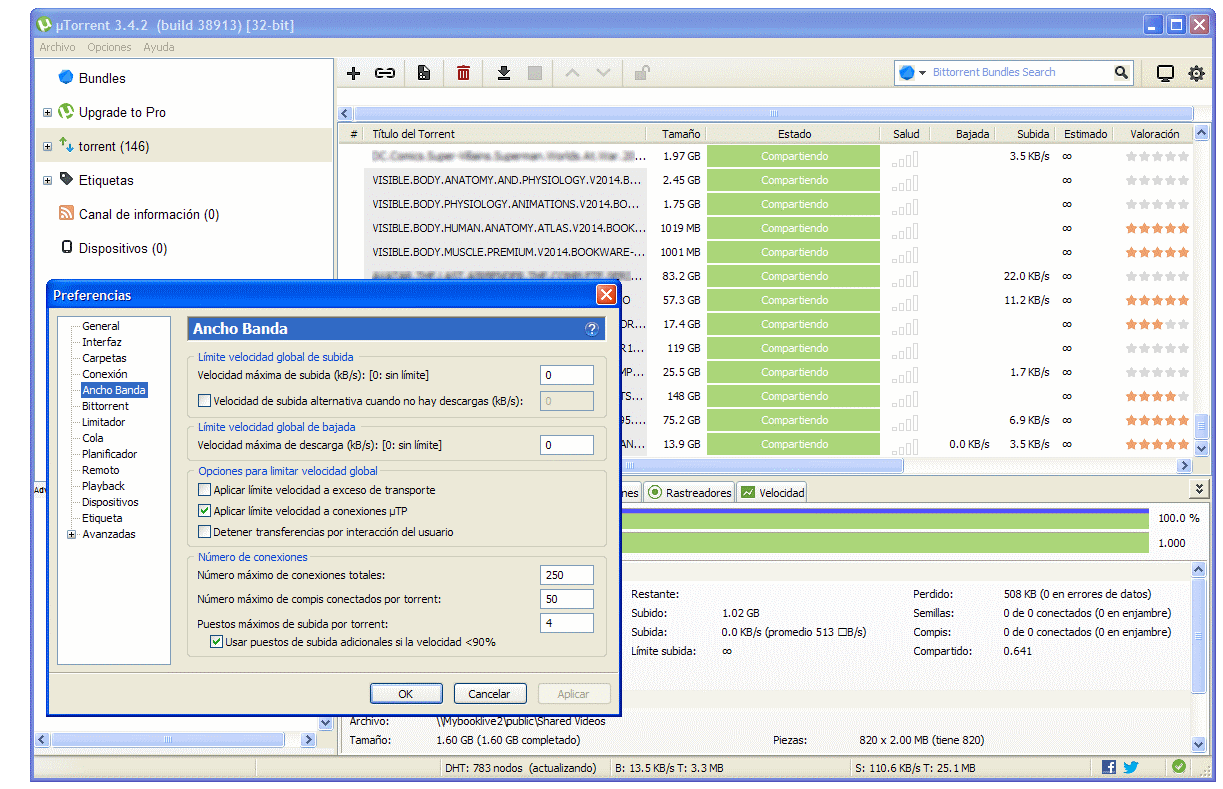Expand Avanzadas in preferences tree
The width and height of the screenshot is (1223, 789).
(x=71, y=534)
